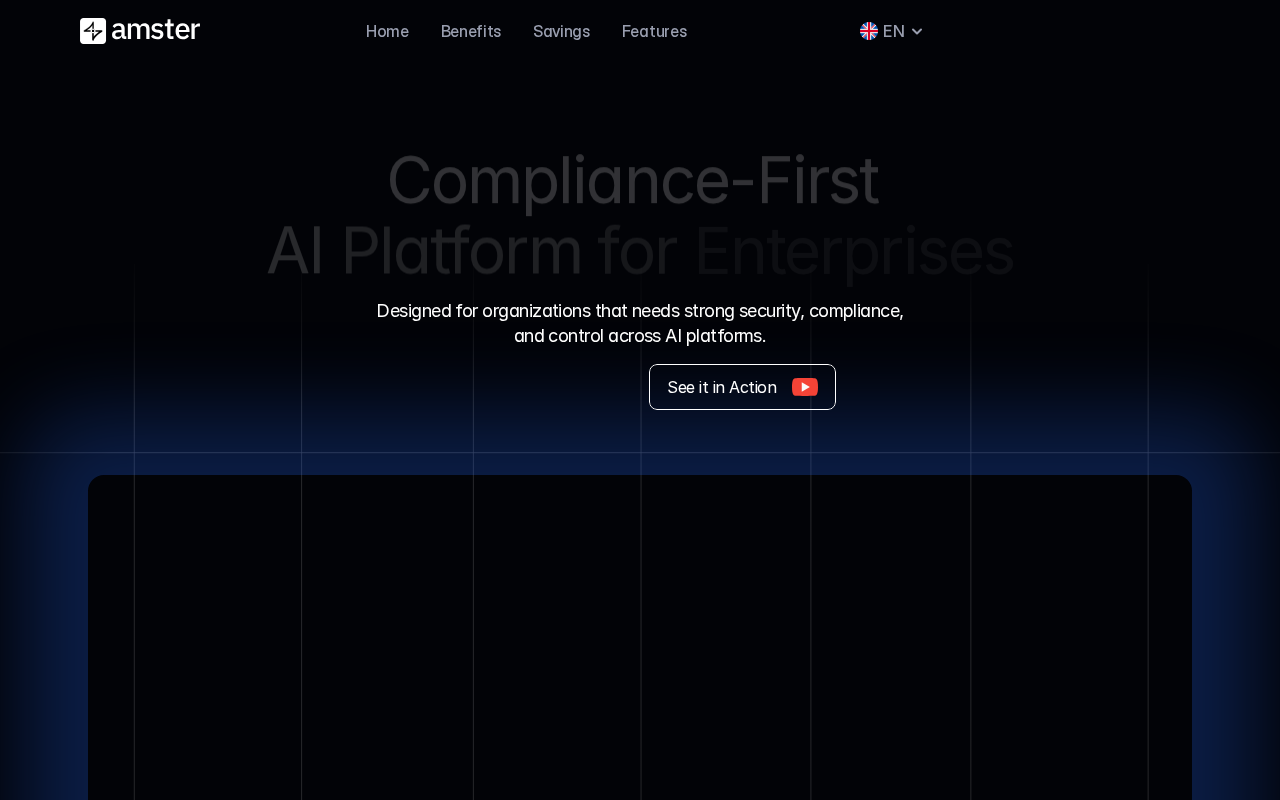Open the Benefits nav item
Image resolution: width=1280 pixels, height=800 pixels.
pyautogui.click(x=471, y=31)
